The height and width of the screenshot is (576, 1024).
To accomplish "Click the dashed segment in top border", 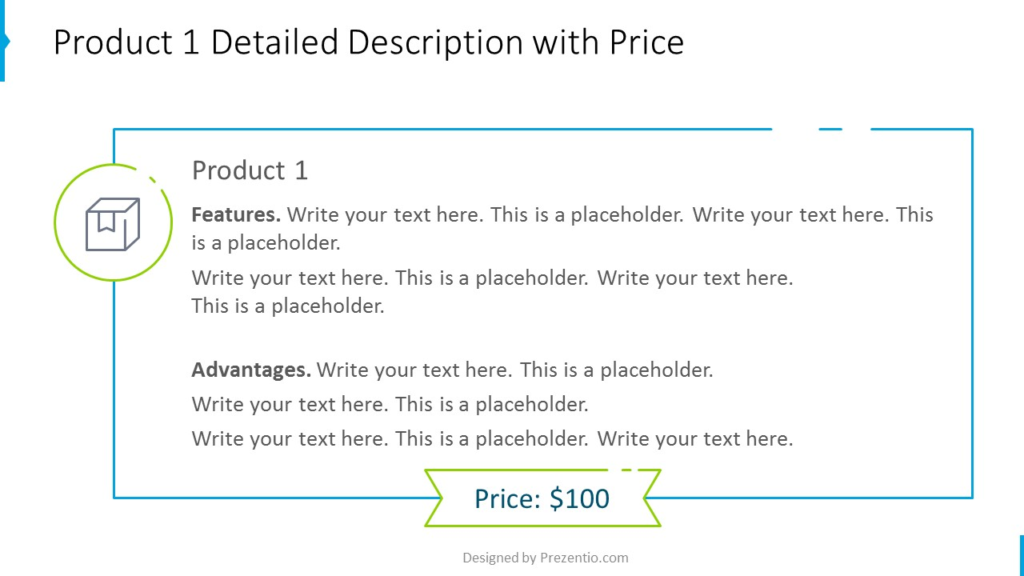I will [830, 129].
